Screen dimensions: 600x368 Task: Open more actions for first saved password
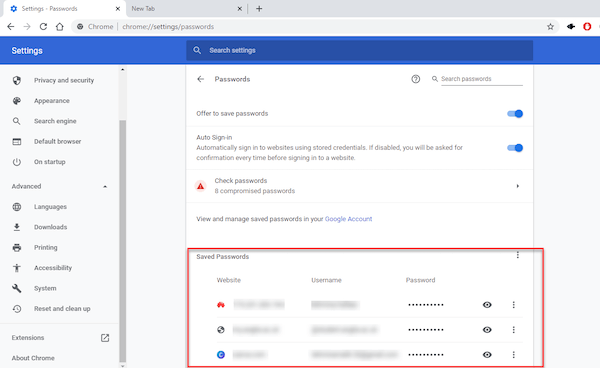[514, 305]
